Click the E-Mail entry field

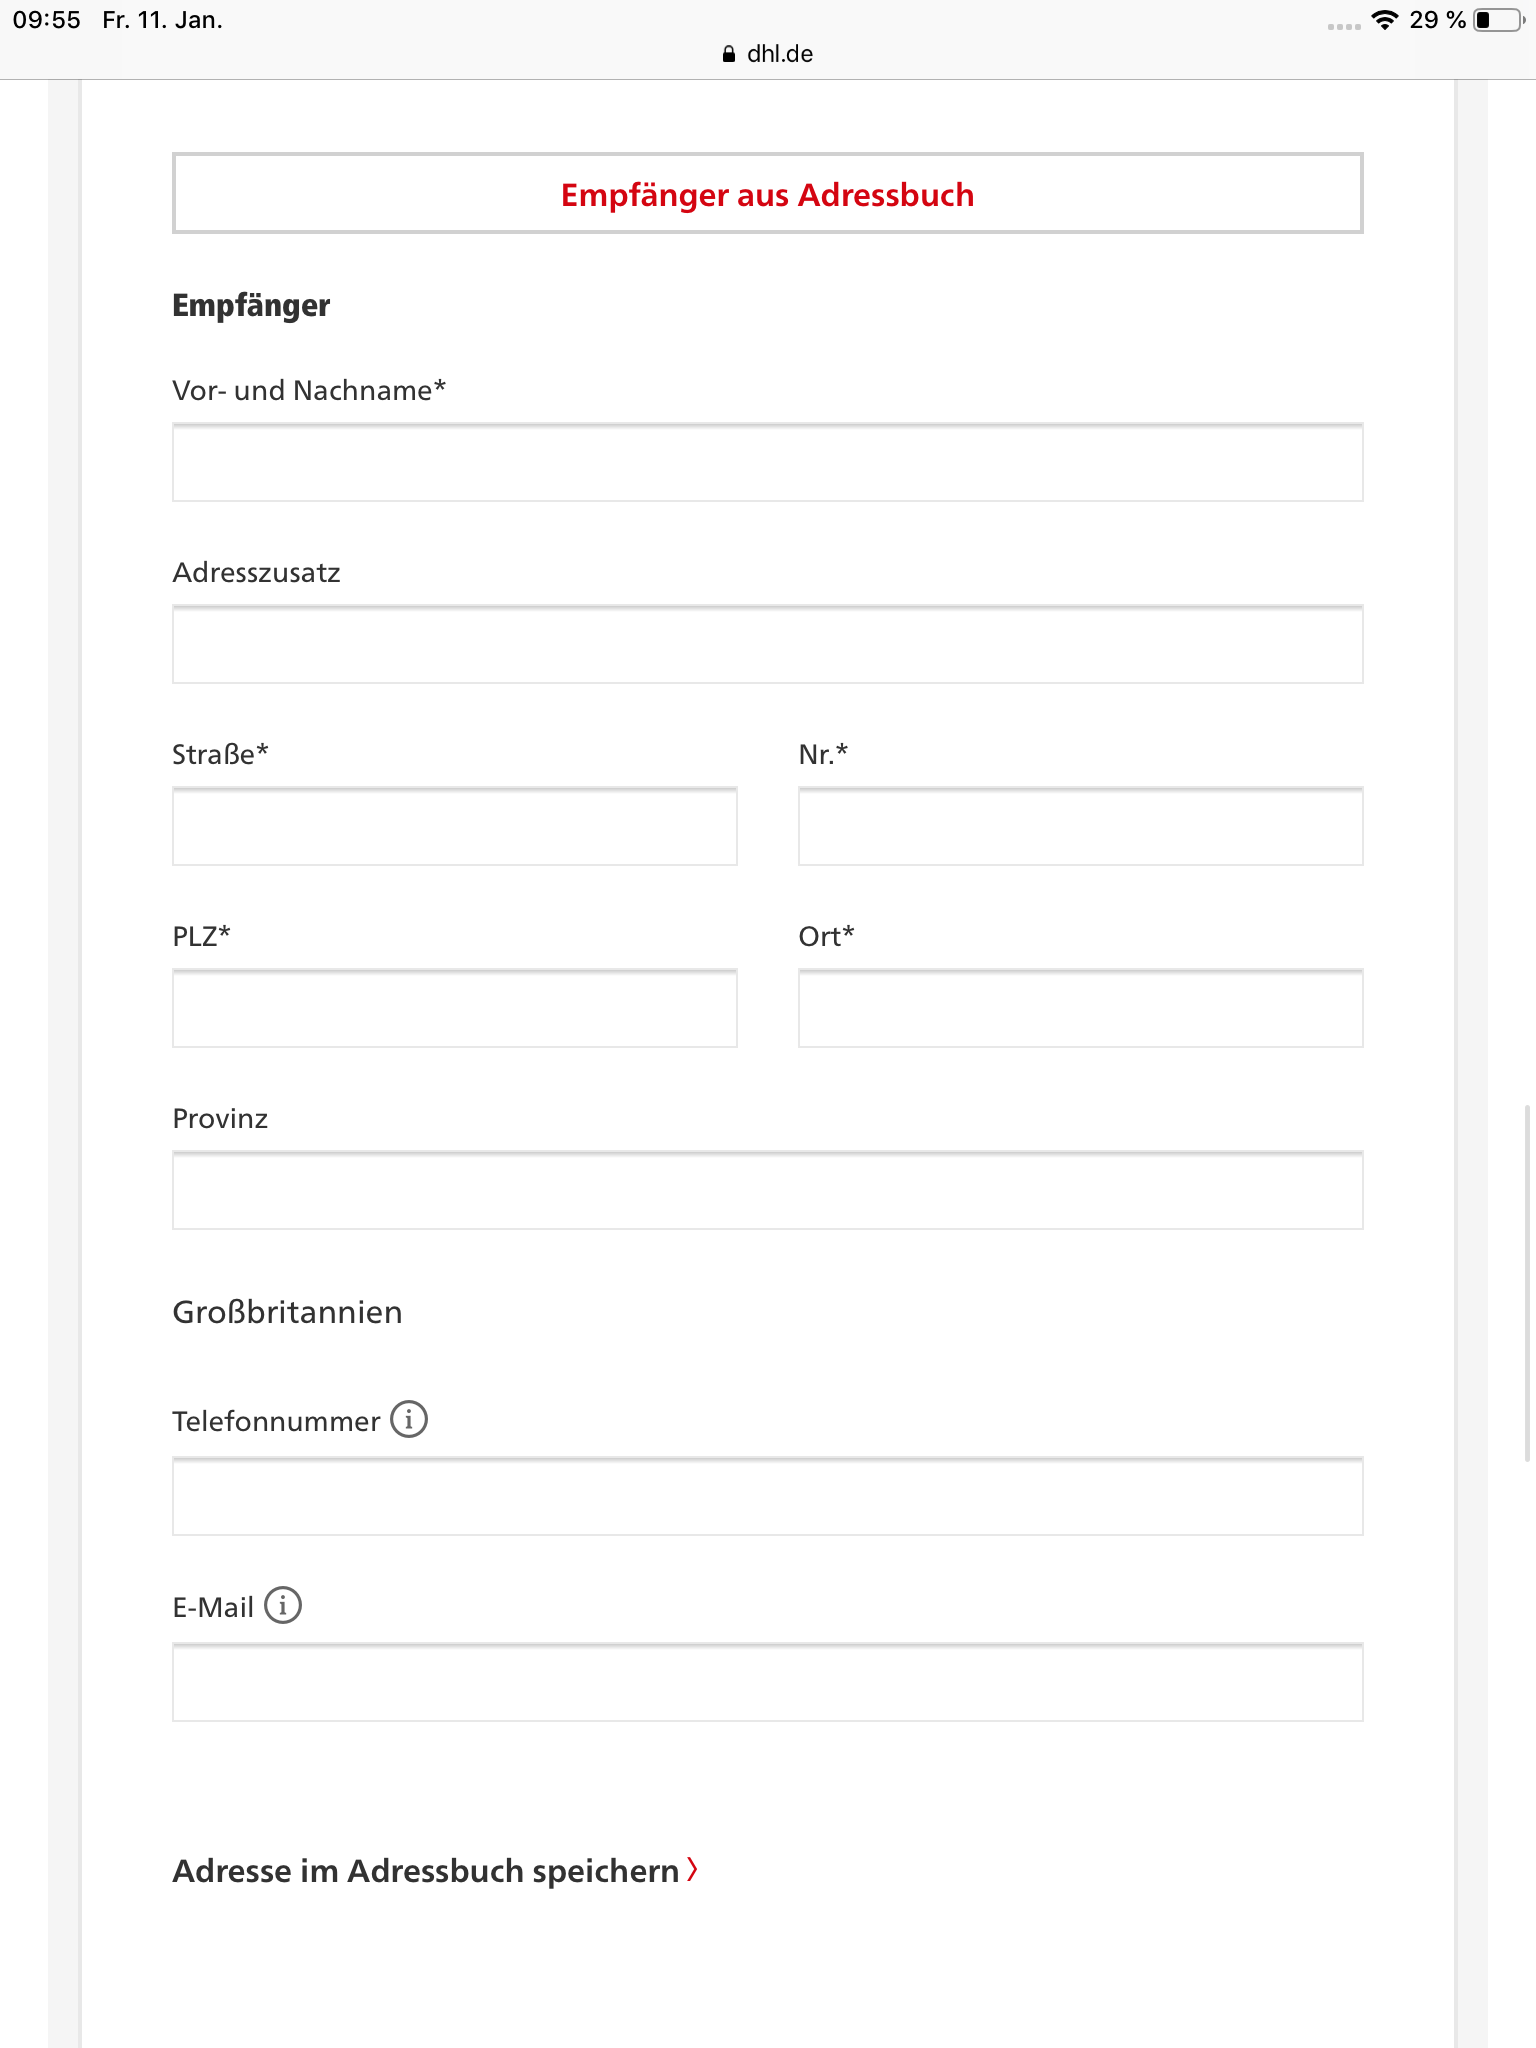point(767,1683)
